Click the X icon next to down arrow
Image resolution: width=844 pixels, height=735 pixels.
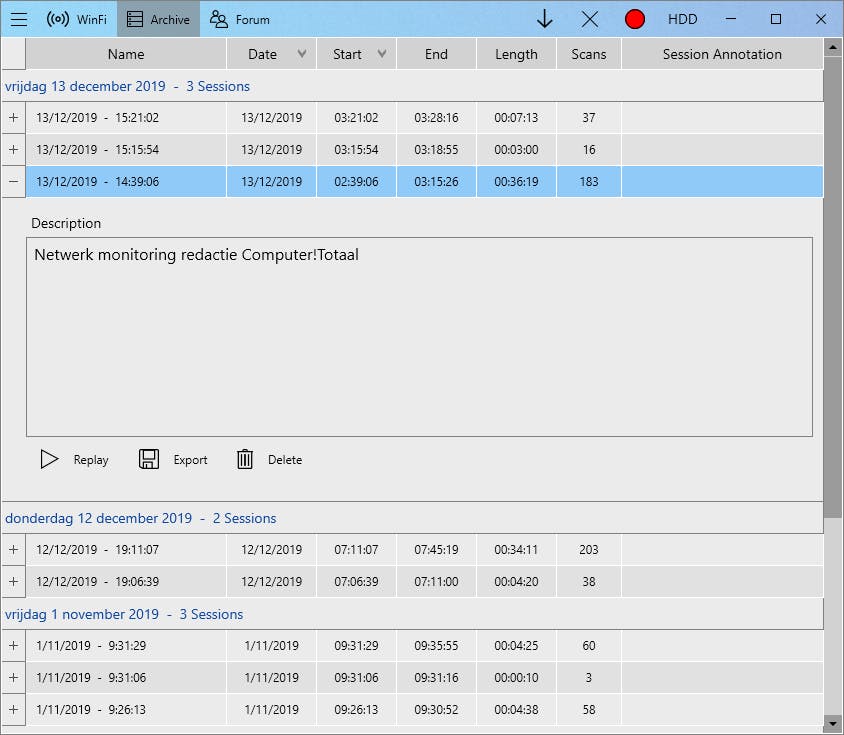point(590,19)
